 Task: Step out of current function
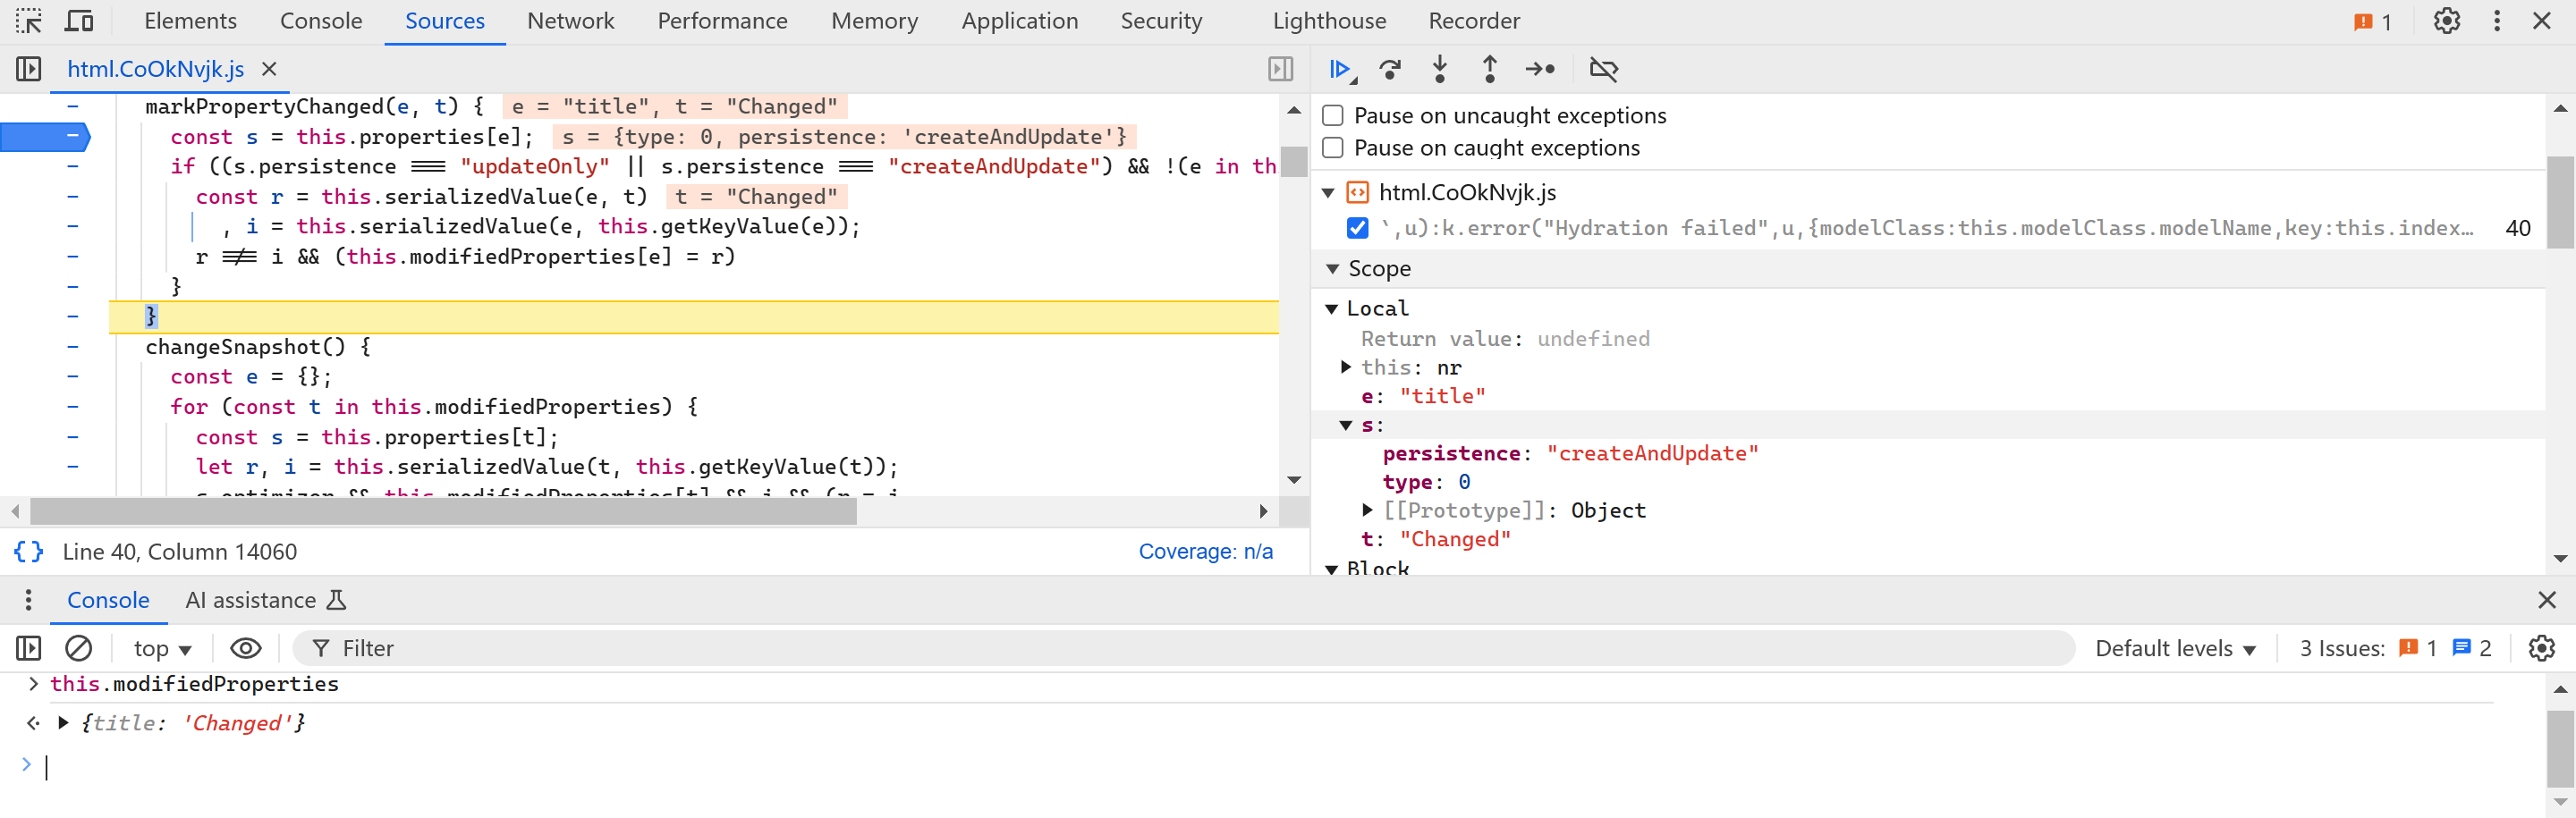[1490, 69]
